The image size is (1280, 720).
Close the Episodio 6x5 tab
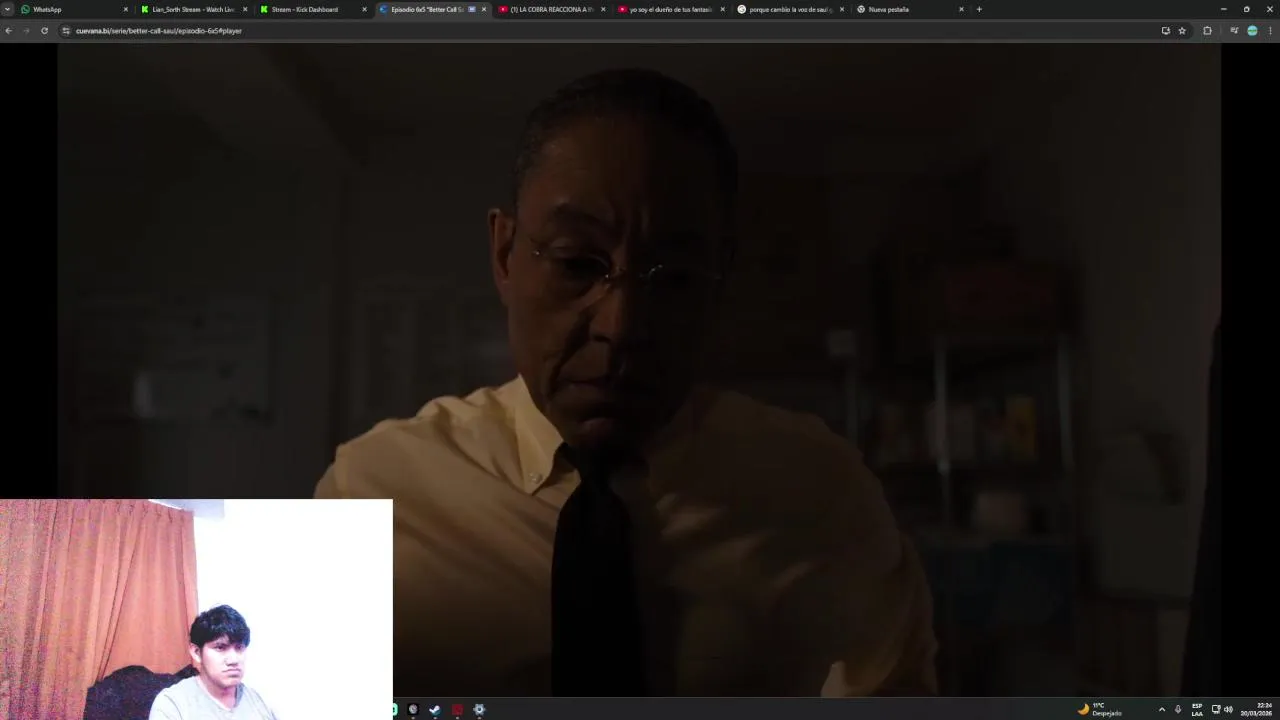pyautogui.click(x=484, y=9)
